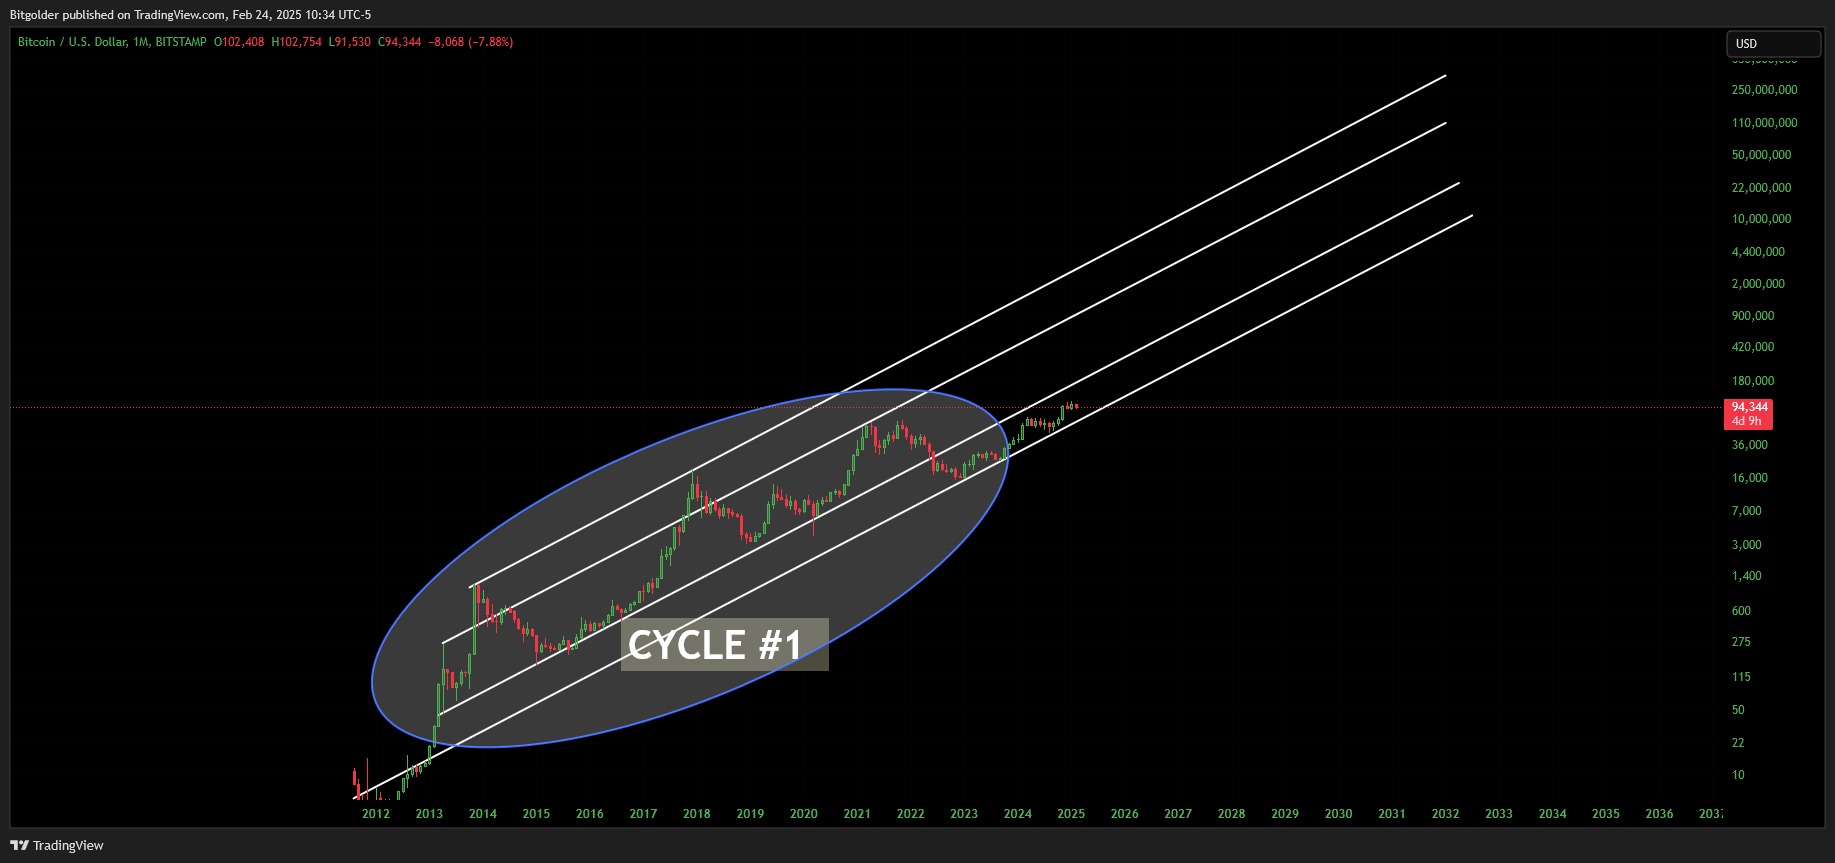
Task: Click the 2030 label on time axis
Action: pyautogui.click(x=1339, y=814)
